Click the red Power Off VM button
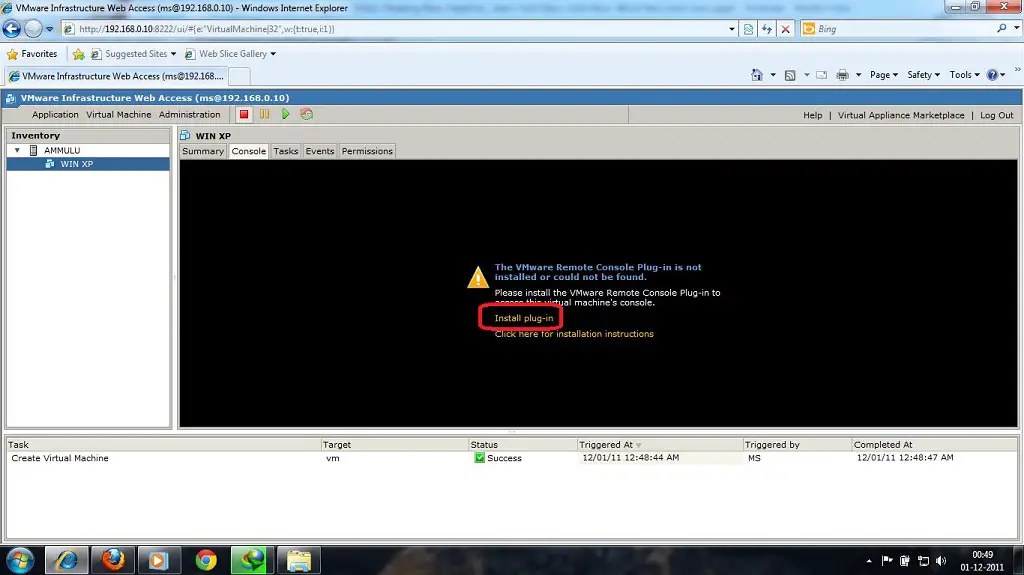 click(x=244, y=114)
